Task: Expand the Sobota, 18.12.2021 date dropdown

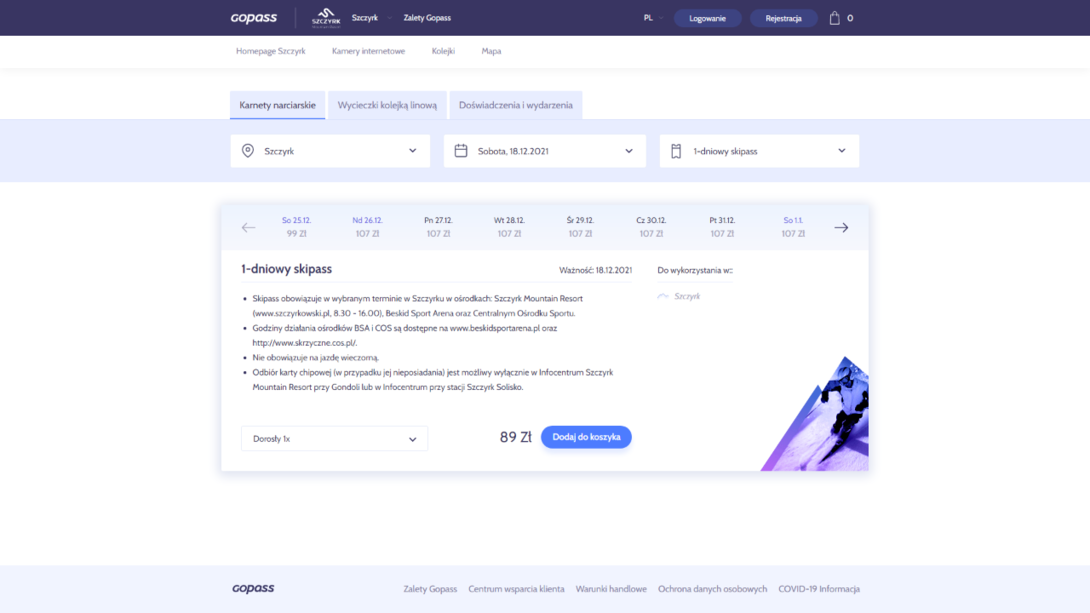Action: click(544, 151)
